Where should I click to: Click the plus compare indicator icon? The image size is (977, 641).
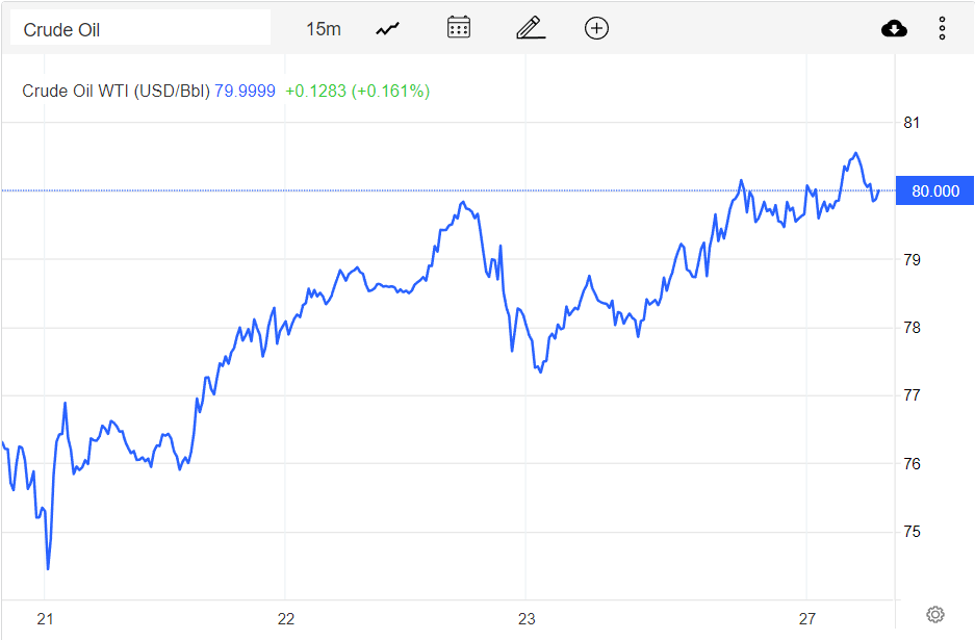[596, 28]
